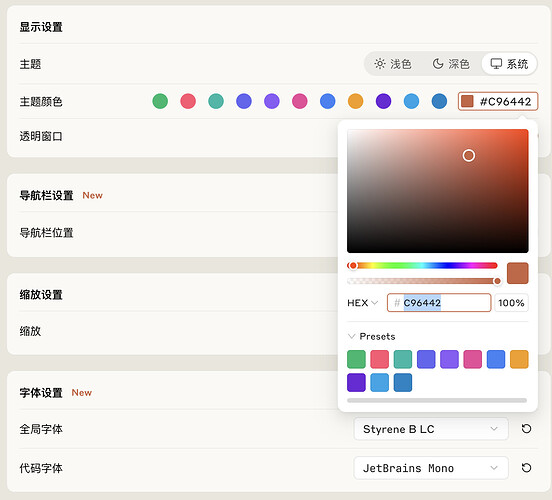Open the code font dropdown JetBrains Mono
This screenshot has width=552, height=500.
click(x=431, y=468)
